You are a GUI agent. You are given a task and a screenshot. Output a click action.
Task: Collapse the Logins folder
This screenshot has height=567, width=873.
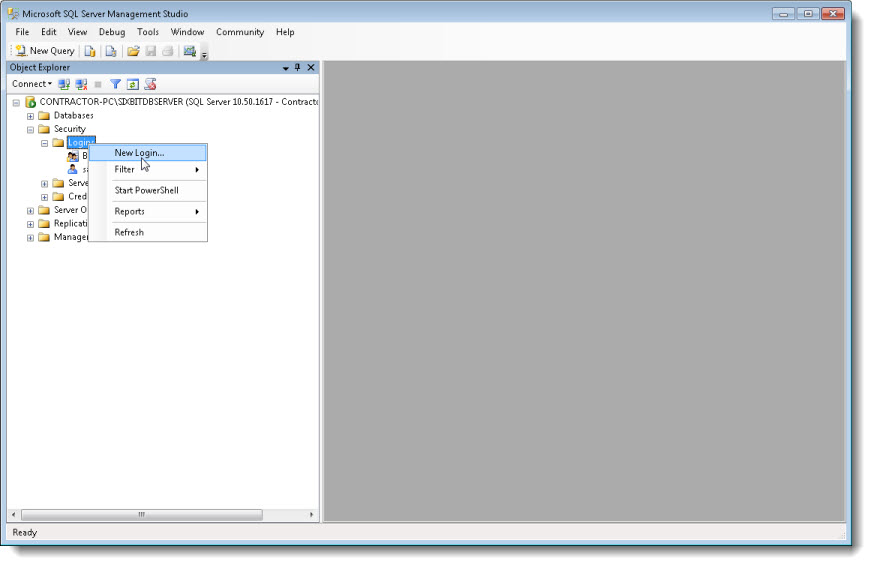[x=45, y=144]
